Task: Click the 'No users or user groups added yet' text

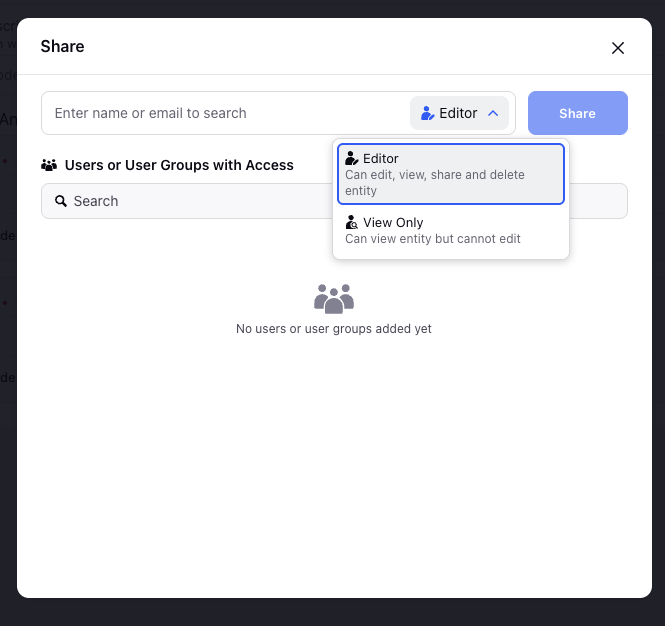Action: (334, 329)
